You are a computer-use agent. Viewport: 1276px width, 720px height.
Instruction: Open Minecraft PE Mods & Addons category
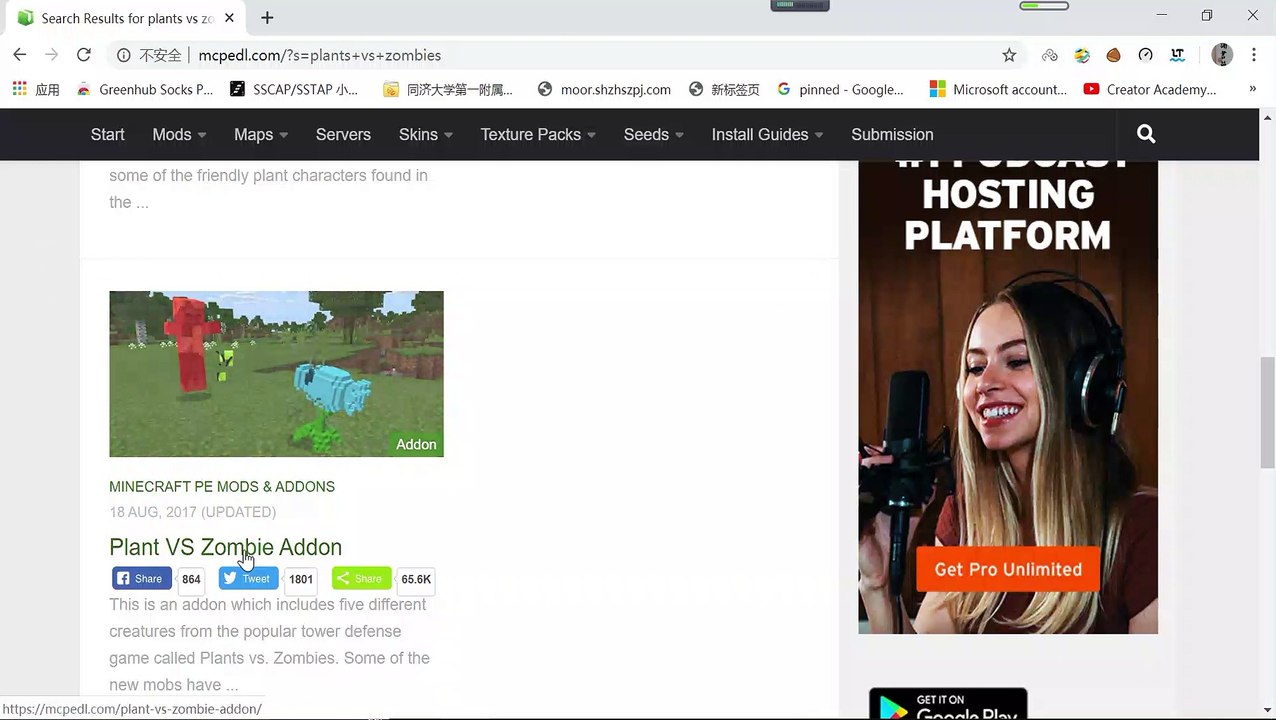[222, 487]
